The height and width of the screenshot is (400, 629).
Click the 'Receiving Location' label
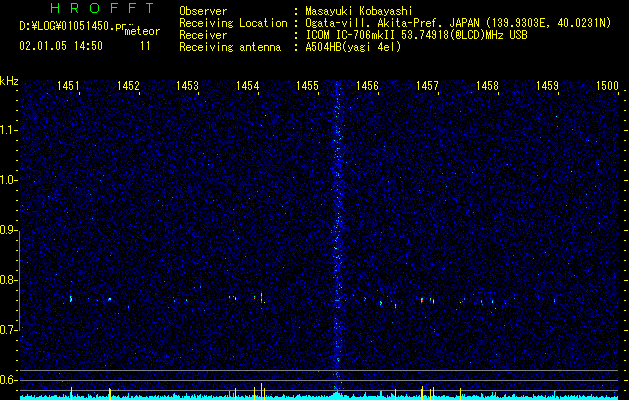coord(233,23)
